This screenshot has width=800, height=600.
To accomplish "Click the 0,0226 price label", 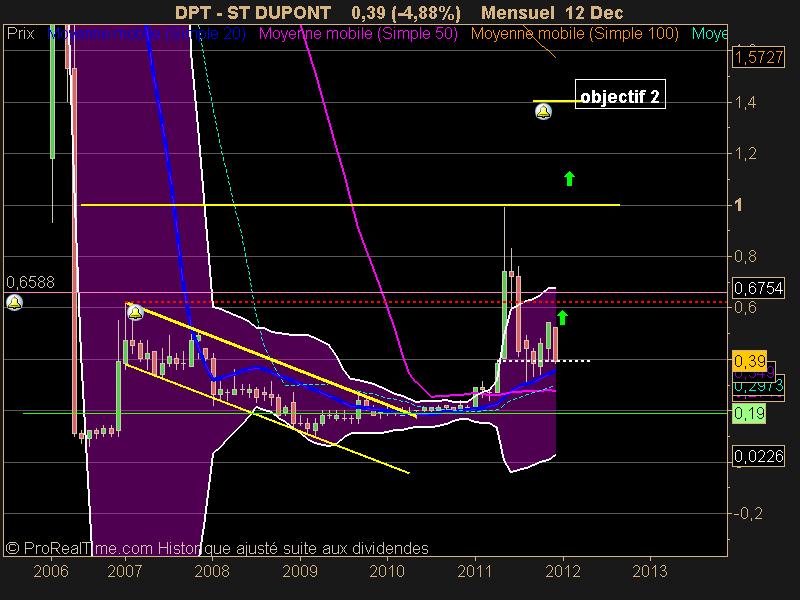I will (x=758, y=456).
